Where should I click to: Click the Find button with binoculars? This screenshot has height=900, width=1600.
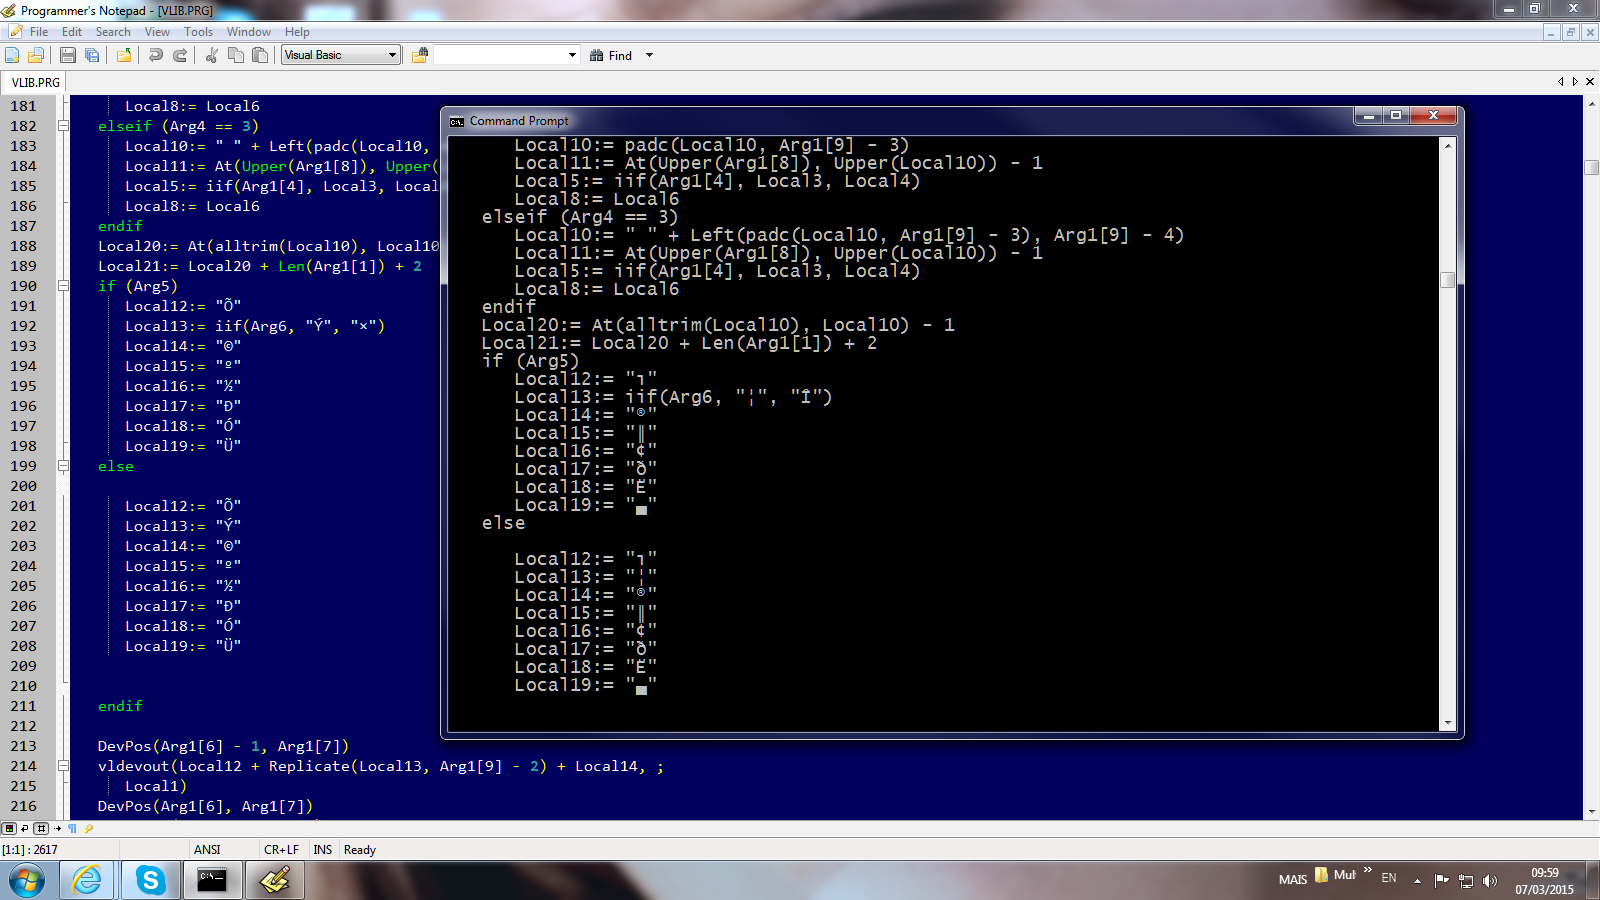(x=611, y=56)
